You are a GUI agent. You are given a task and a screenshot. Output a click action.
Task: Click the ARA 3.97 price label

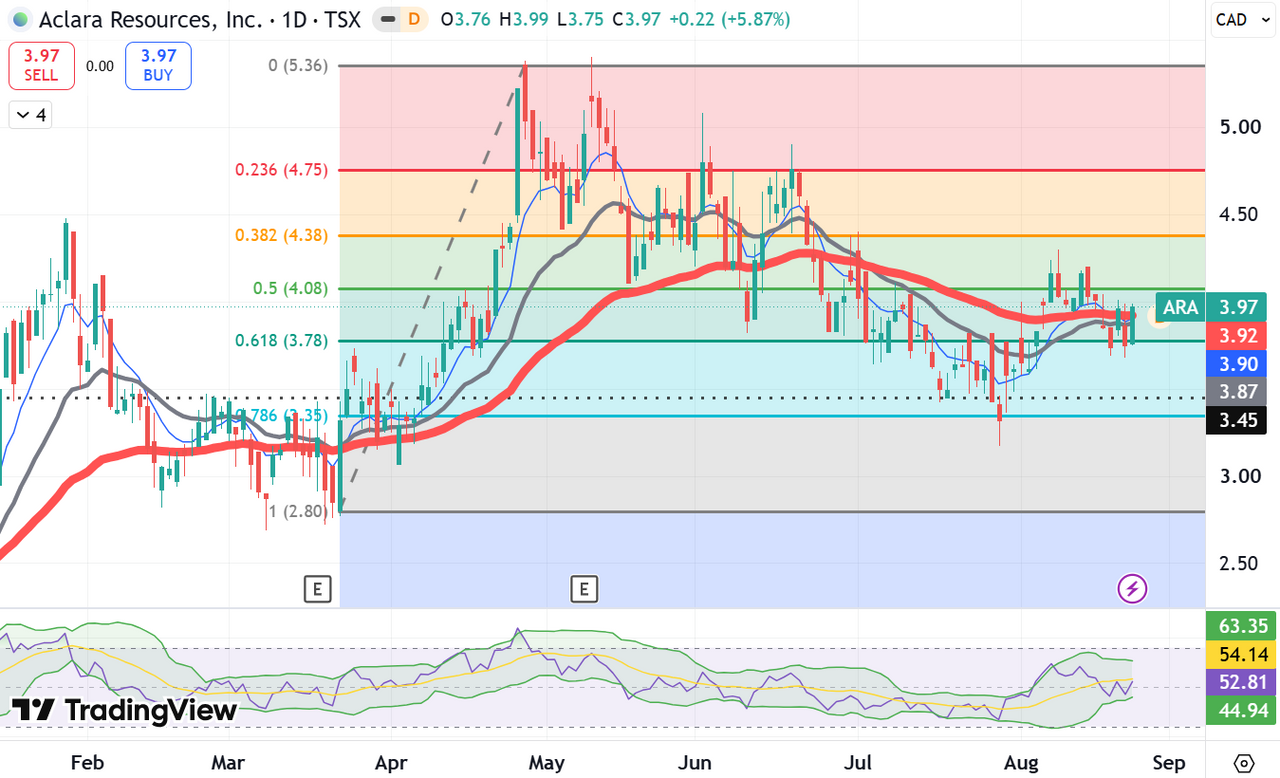pos(1211,306)
